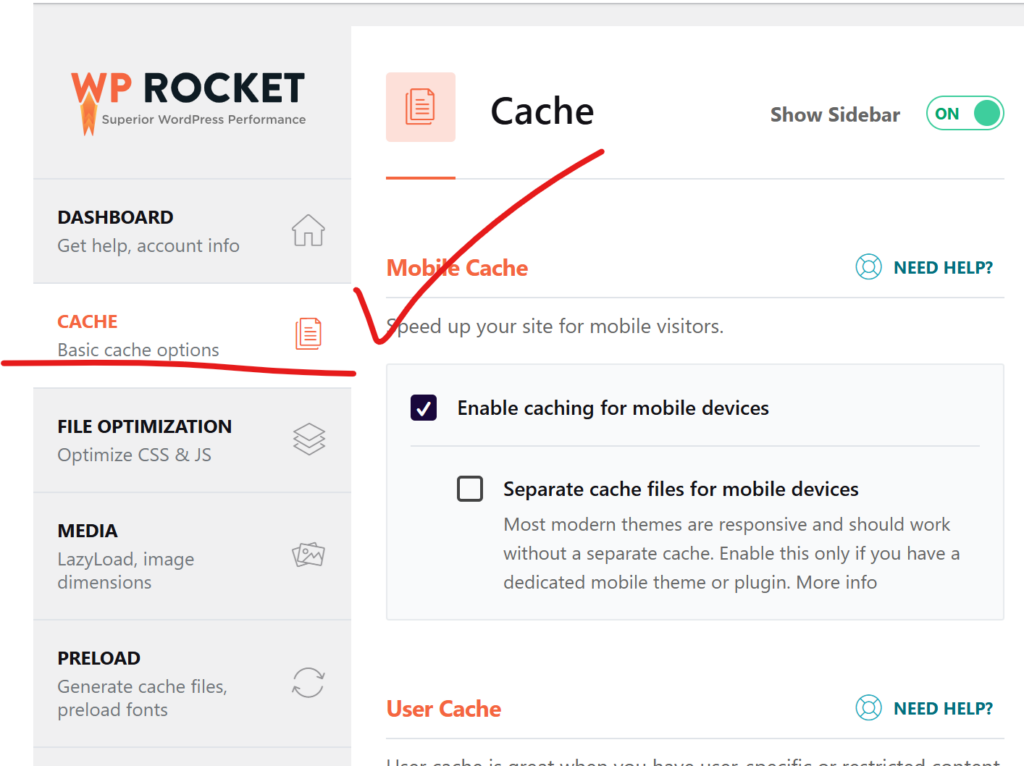The height and width of the screenshot is (766, 1024).
Task: Open the More info link
Action: click(837, 582)
